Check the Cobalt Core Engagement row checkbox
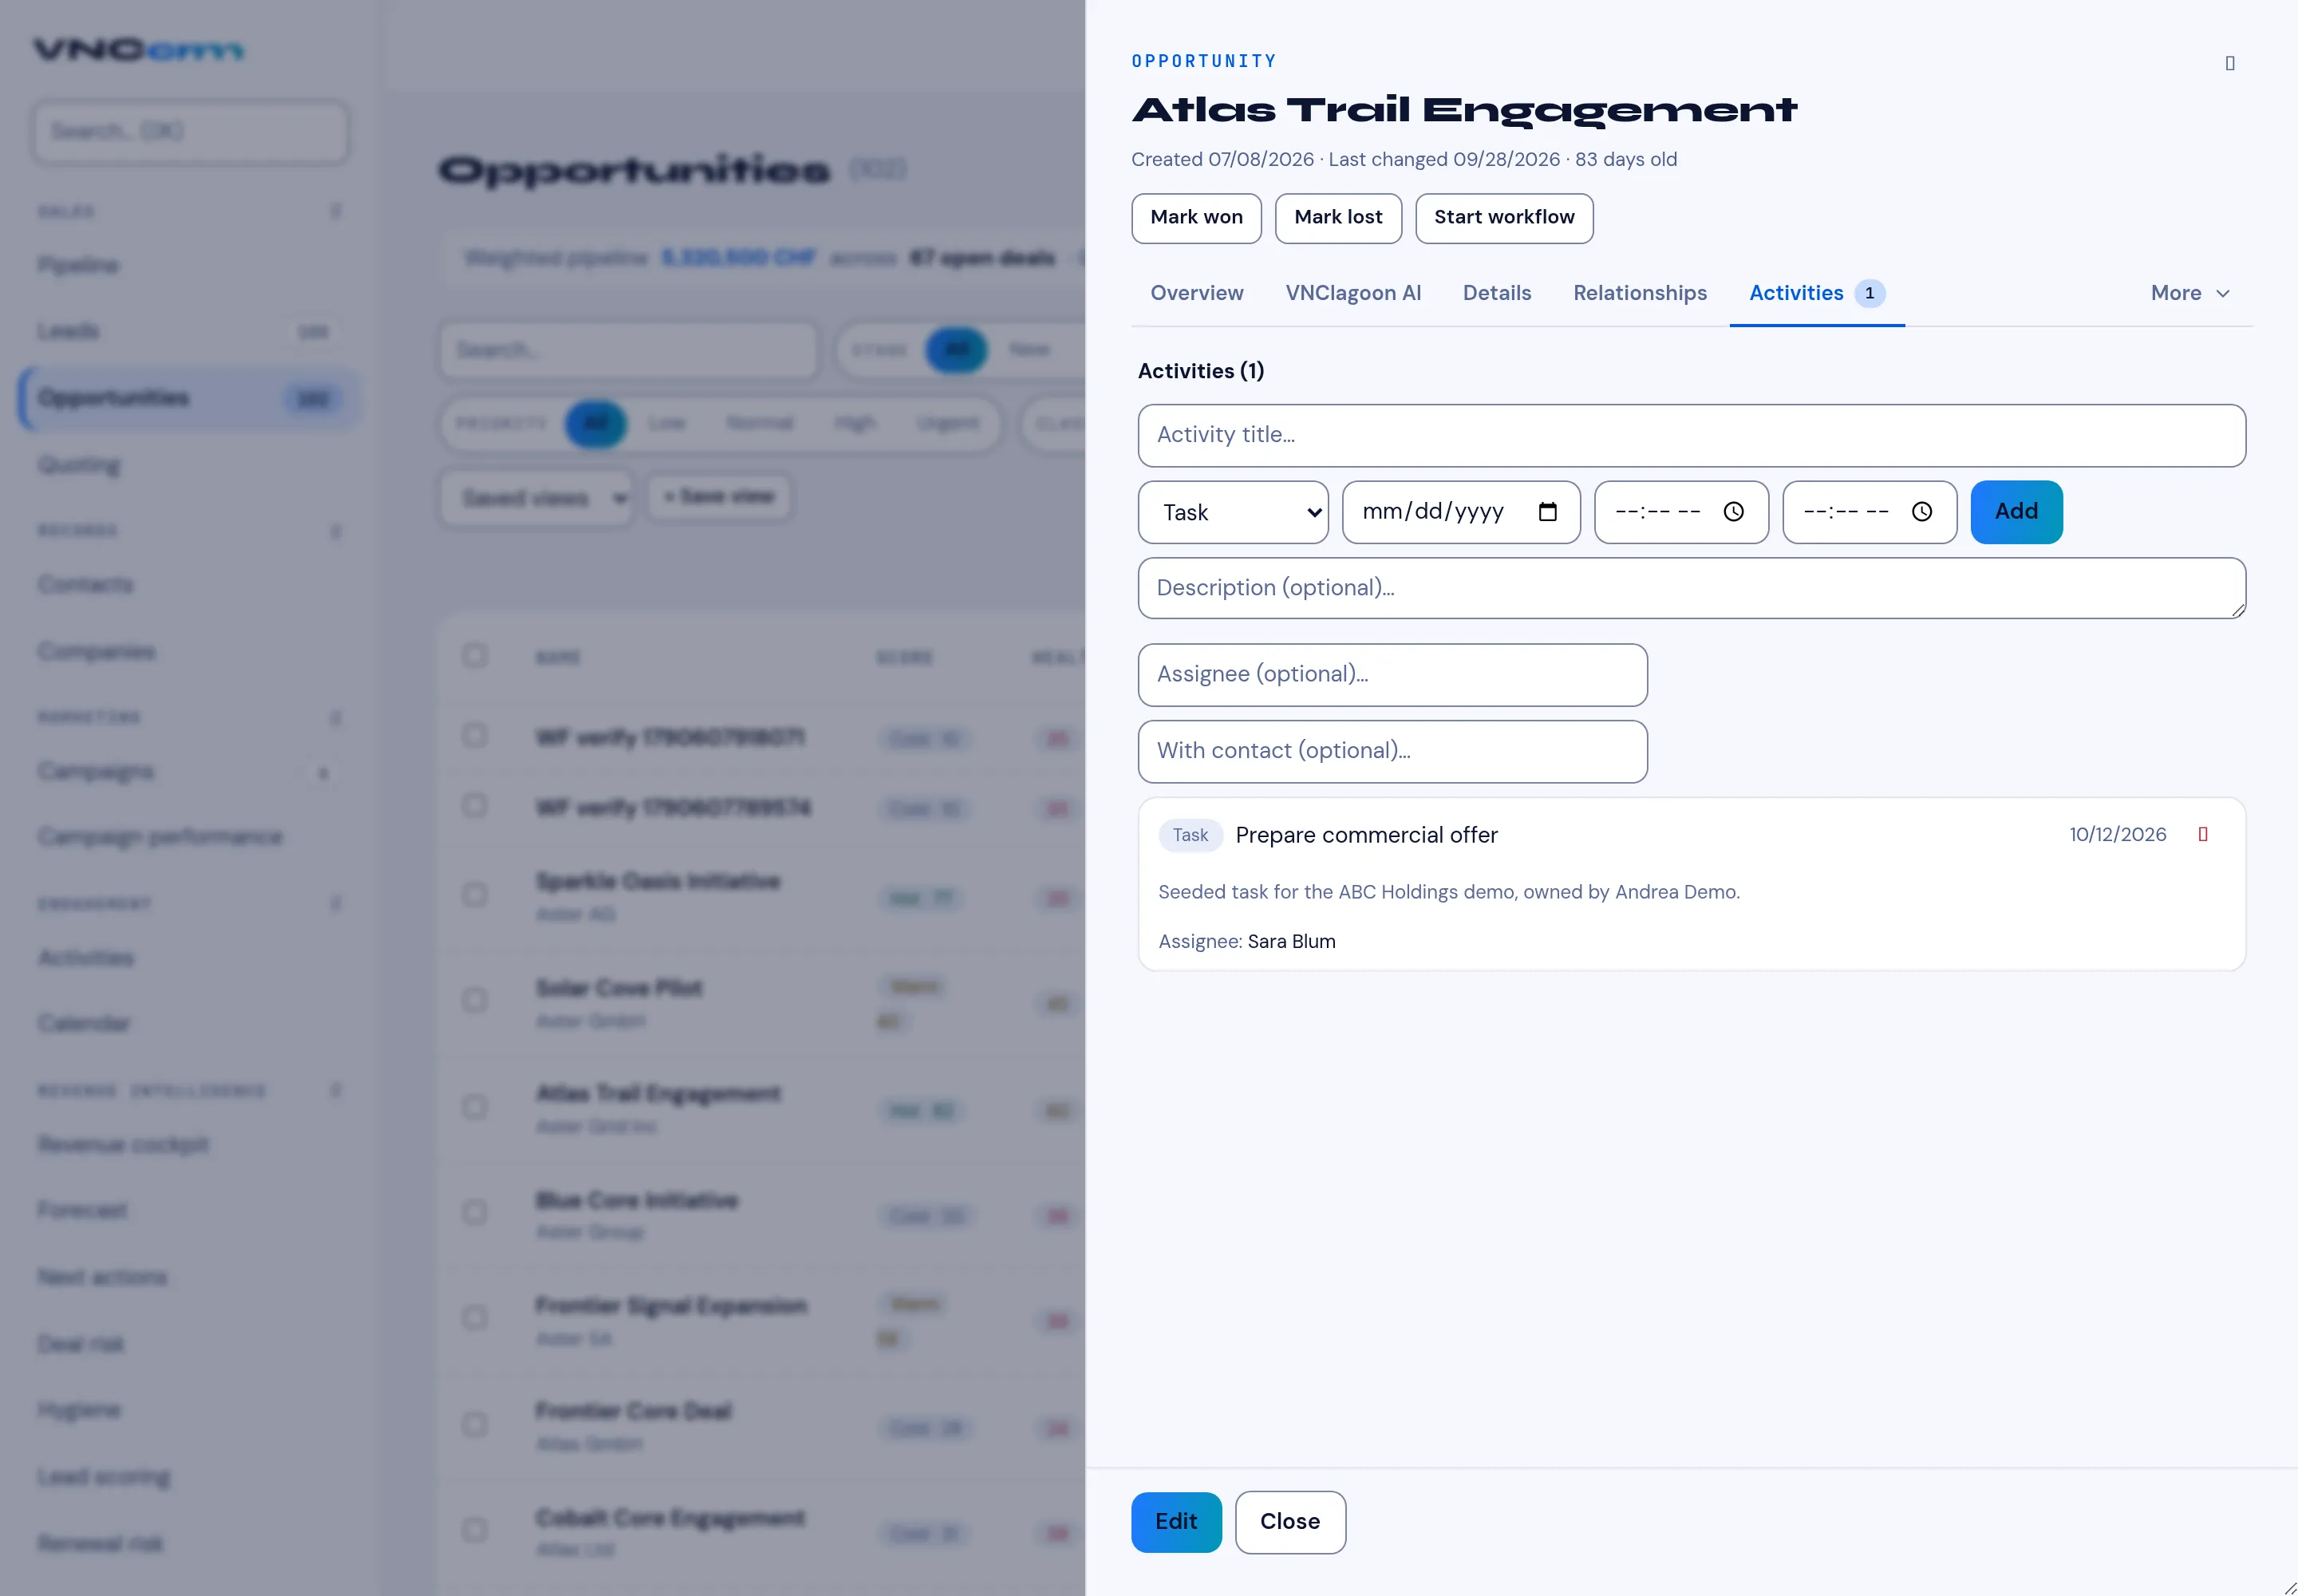The height and width of the screenshot is (1596, 2298). pyautogui.click(x=475, y=1530)
